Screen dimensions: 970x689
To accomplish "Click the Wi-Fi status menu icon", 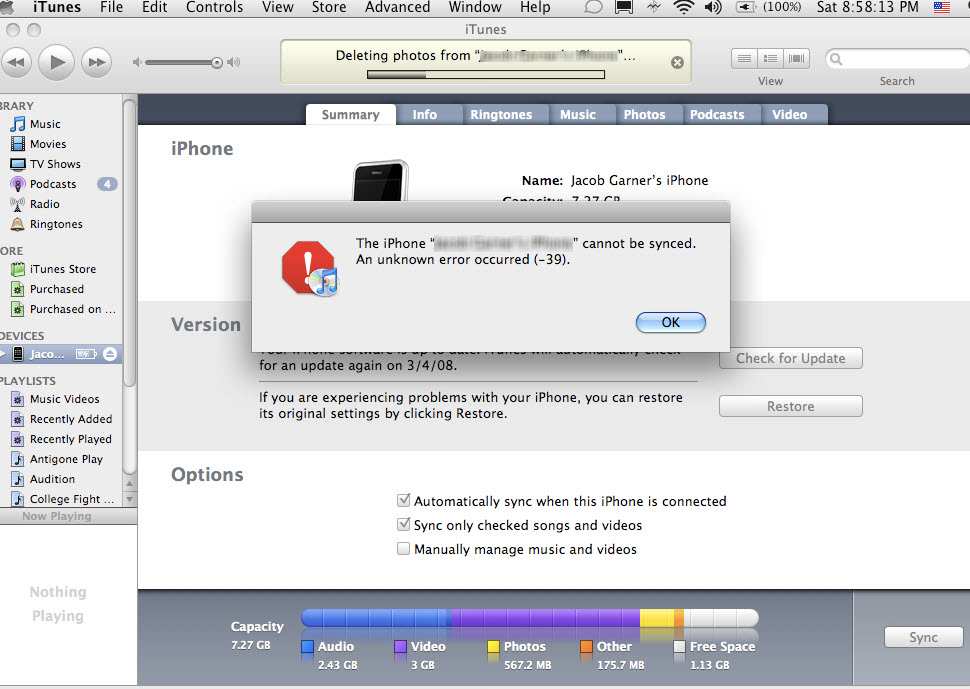I will coord(683,8).
